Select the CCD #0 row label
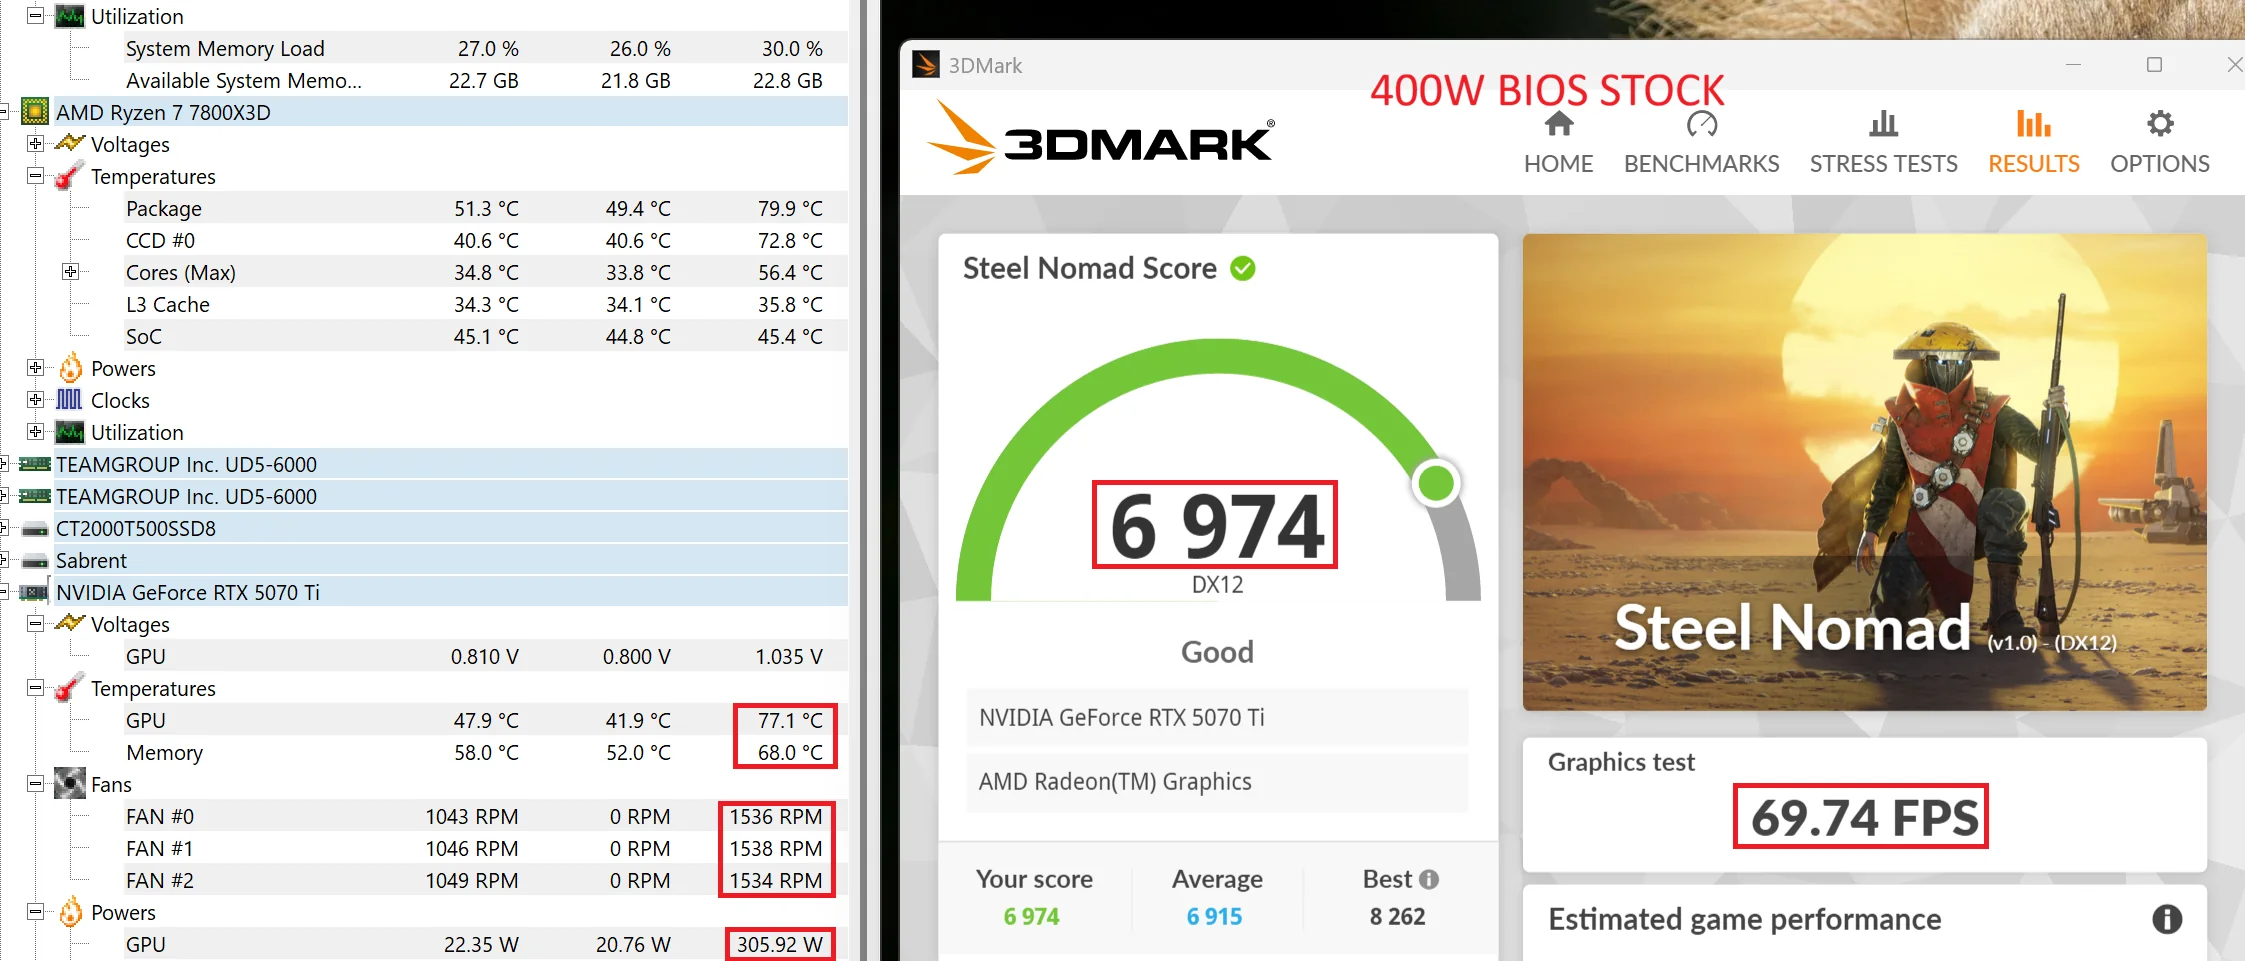Viewport: 2245px width, 961px height. tap(160, 240)
